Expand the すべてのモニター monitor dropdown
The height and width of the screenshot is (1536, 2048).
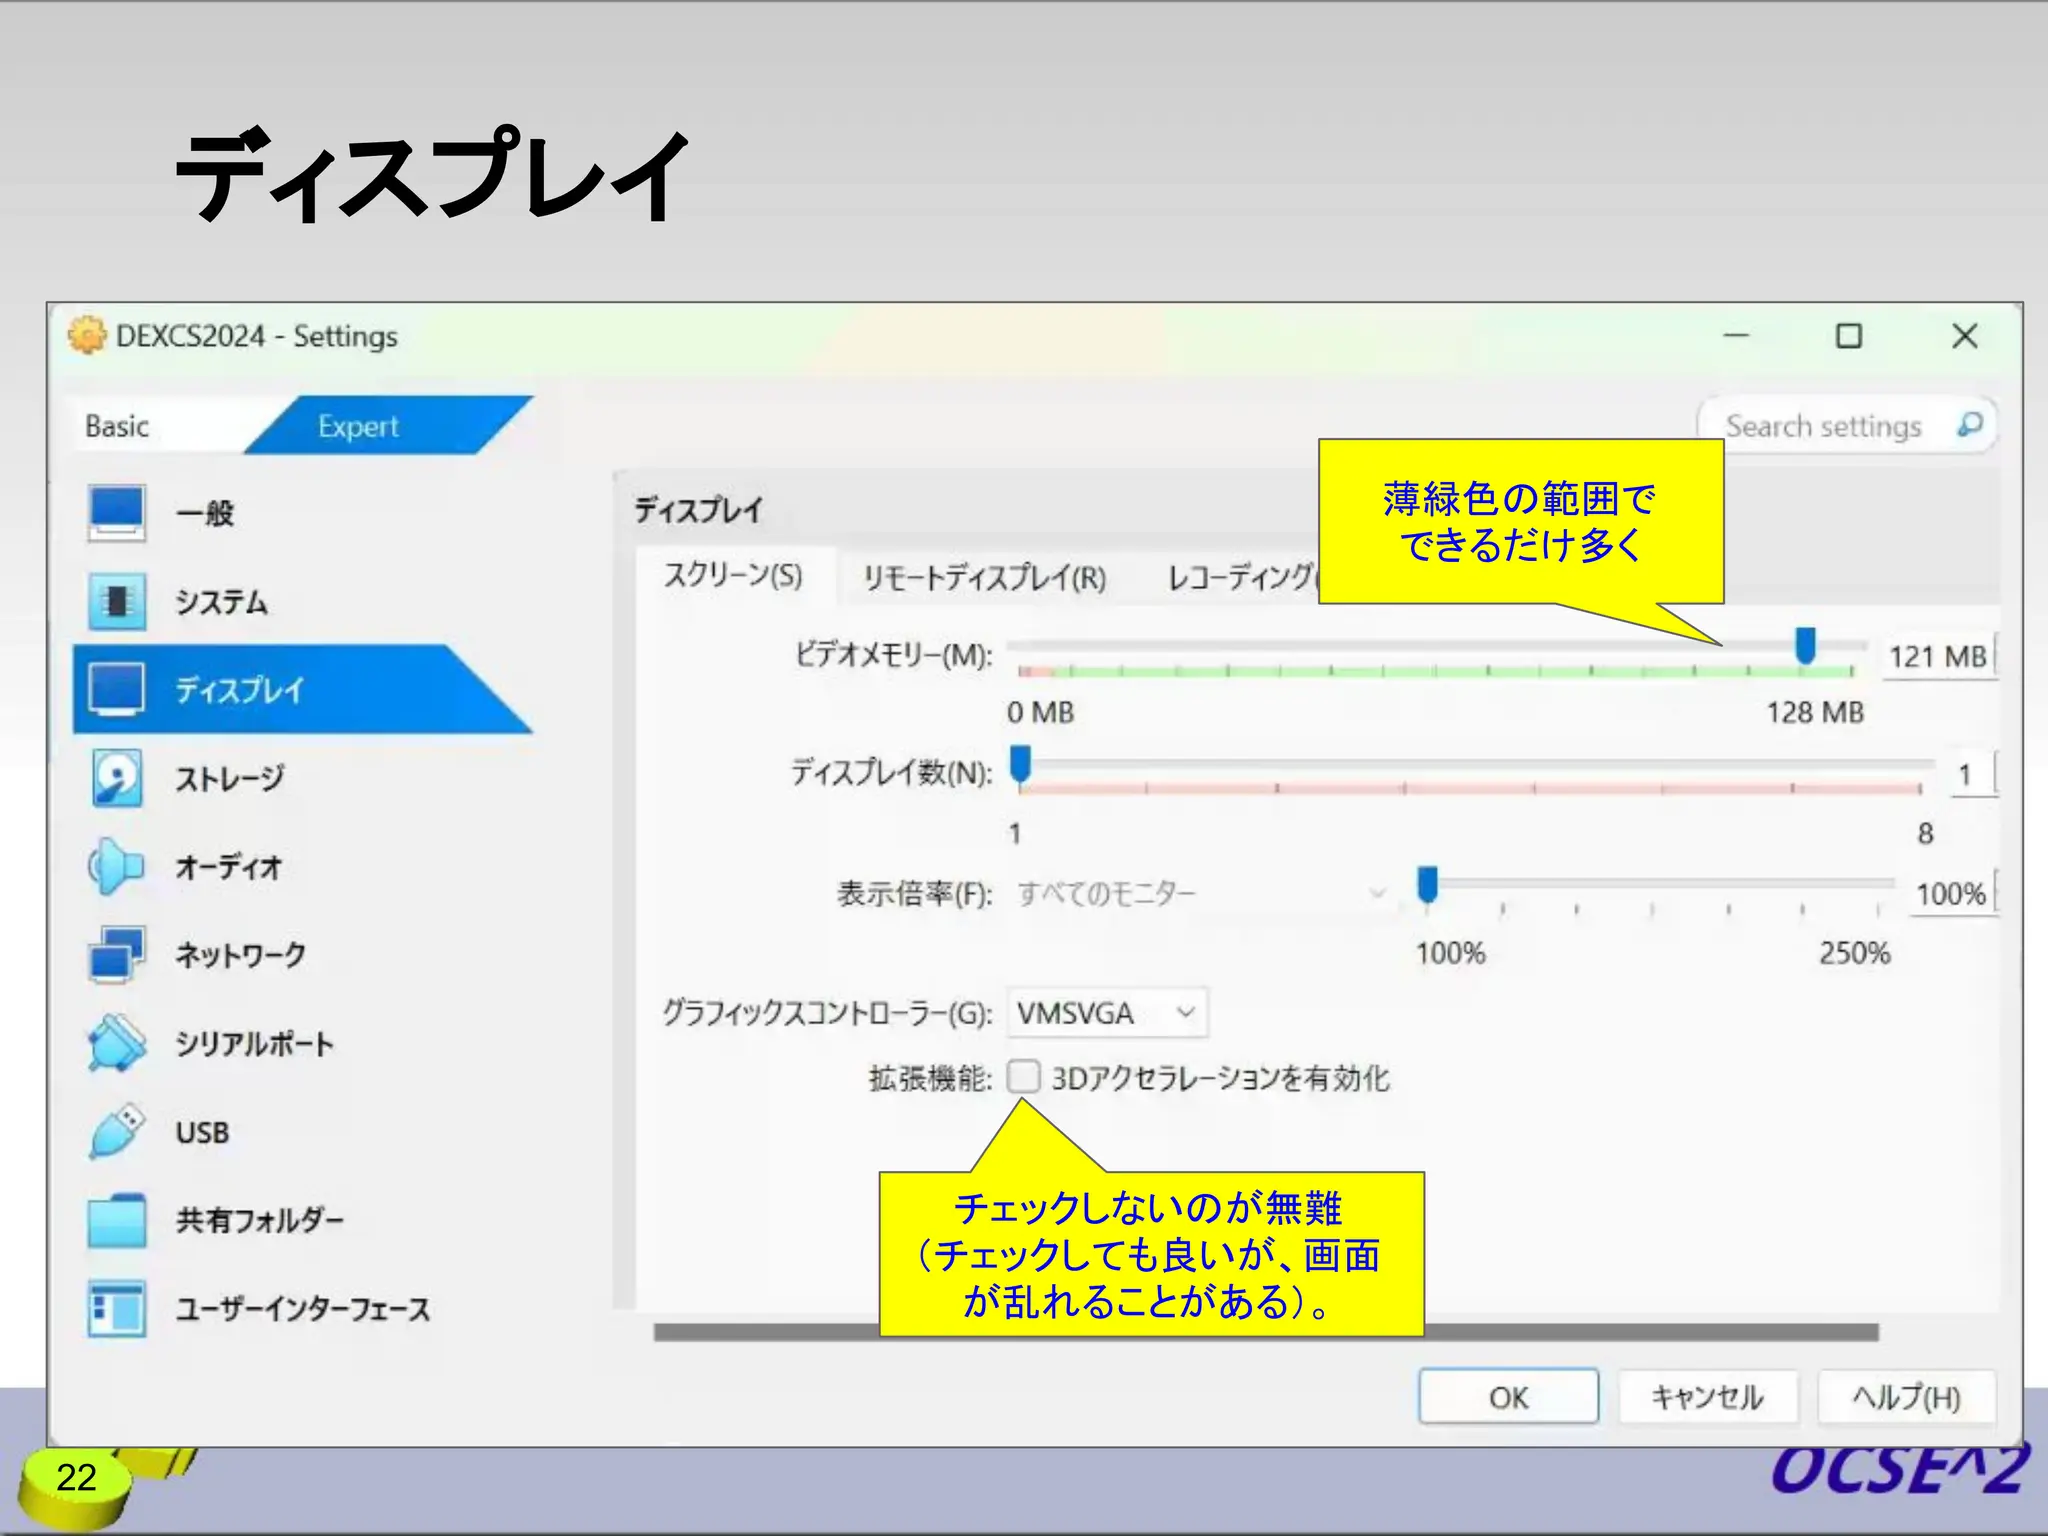1201,893
